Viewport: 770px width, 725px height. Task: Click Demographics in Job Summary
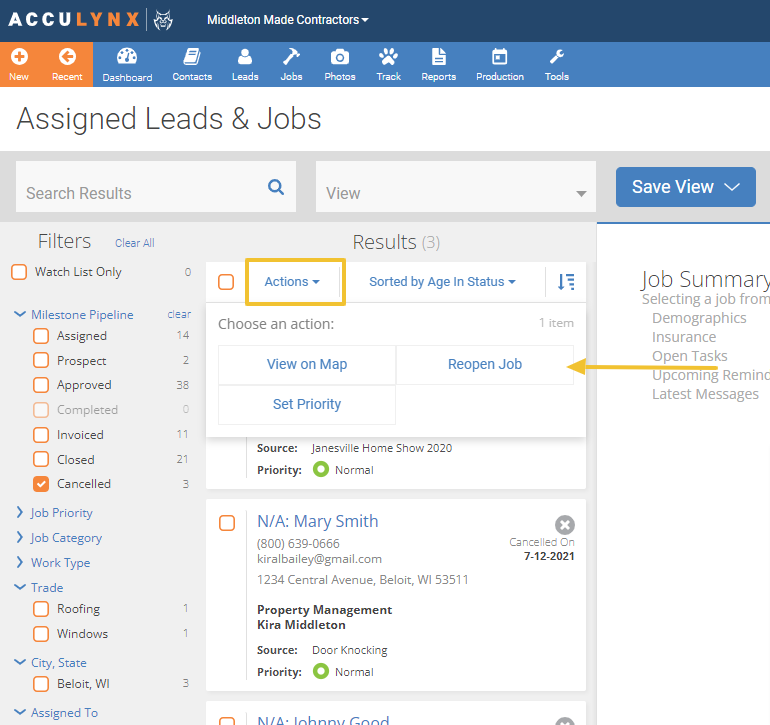(699, 318)
